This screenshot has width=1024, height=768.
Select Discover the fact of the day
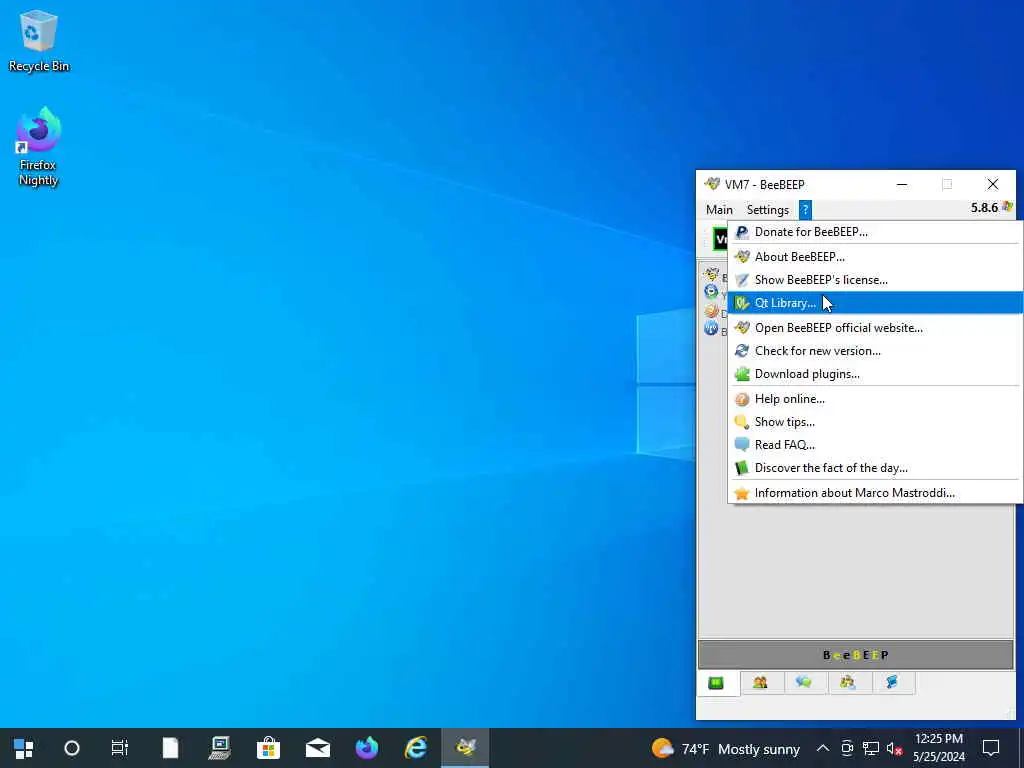click(x=874, y=468)
